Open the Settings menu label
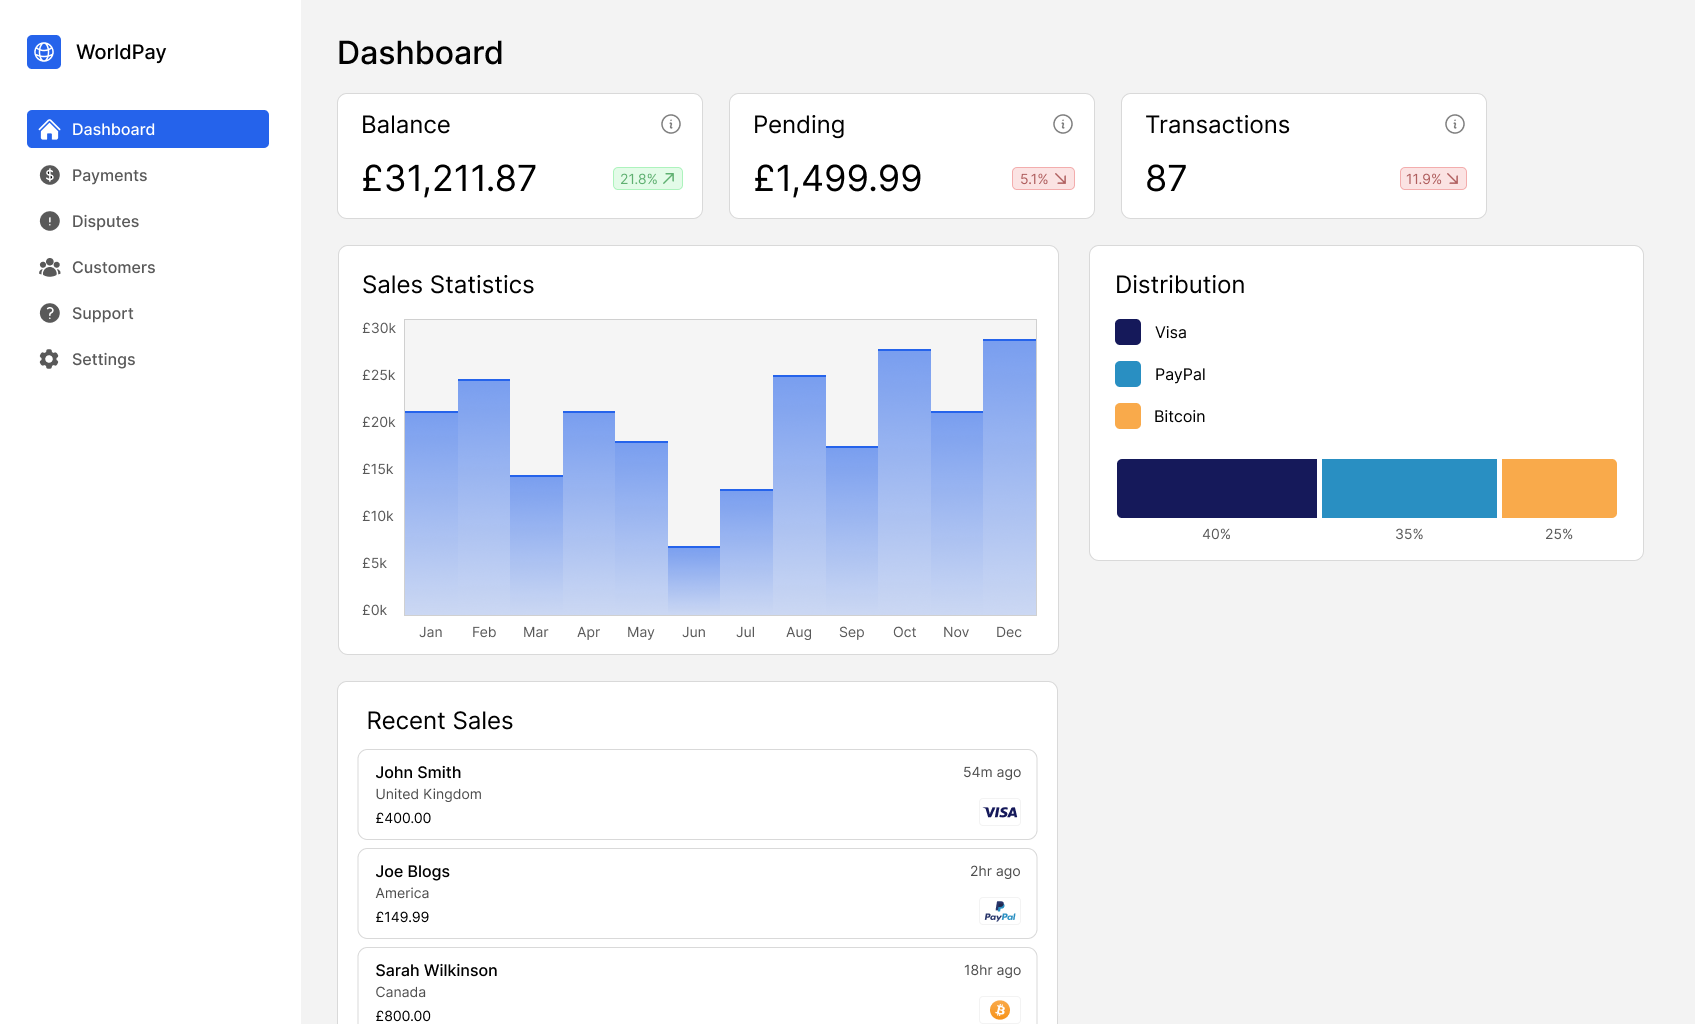The width and height of the screenshot is (1695, 1024). (x=103, y=359)
